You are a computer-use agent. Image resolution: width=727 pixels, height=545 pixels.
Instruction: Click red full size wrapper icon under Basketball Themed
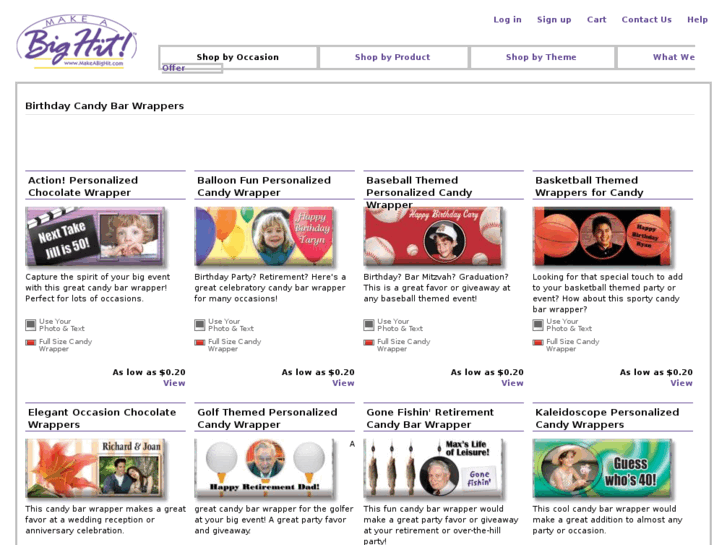(x=538, y=343)
